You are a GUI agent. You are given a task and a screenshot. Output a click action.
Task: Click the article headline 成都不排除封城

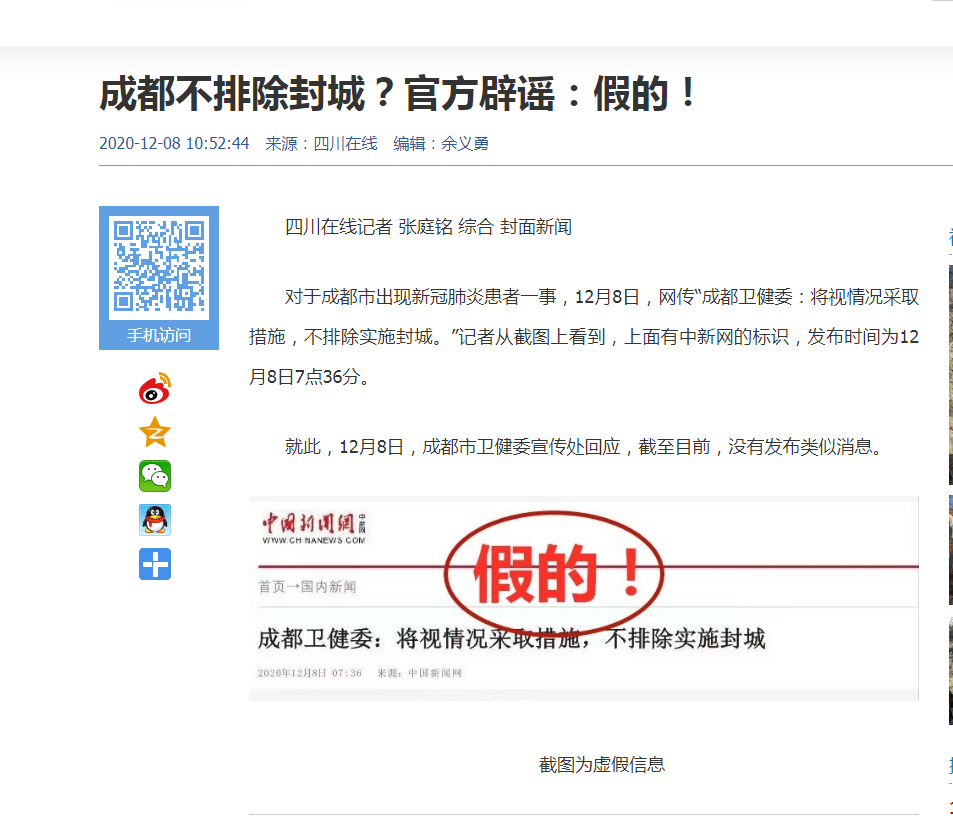tap(398, 95)
